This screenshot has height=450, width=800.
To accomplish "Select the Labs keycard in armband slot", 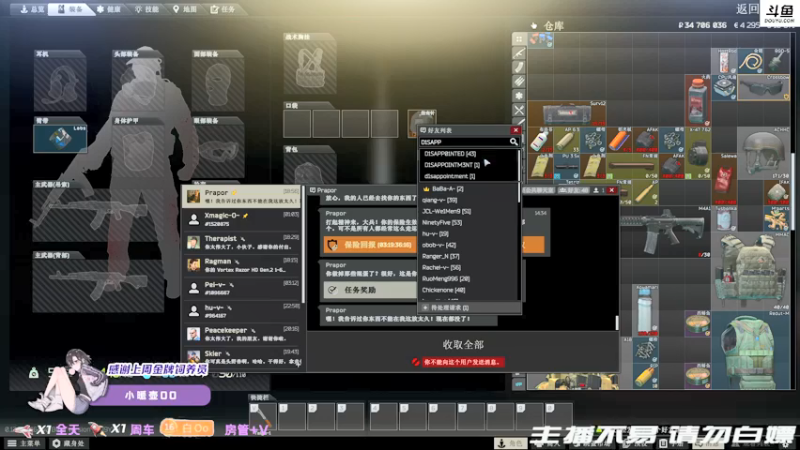I will click(60, 138).
